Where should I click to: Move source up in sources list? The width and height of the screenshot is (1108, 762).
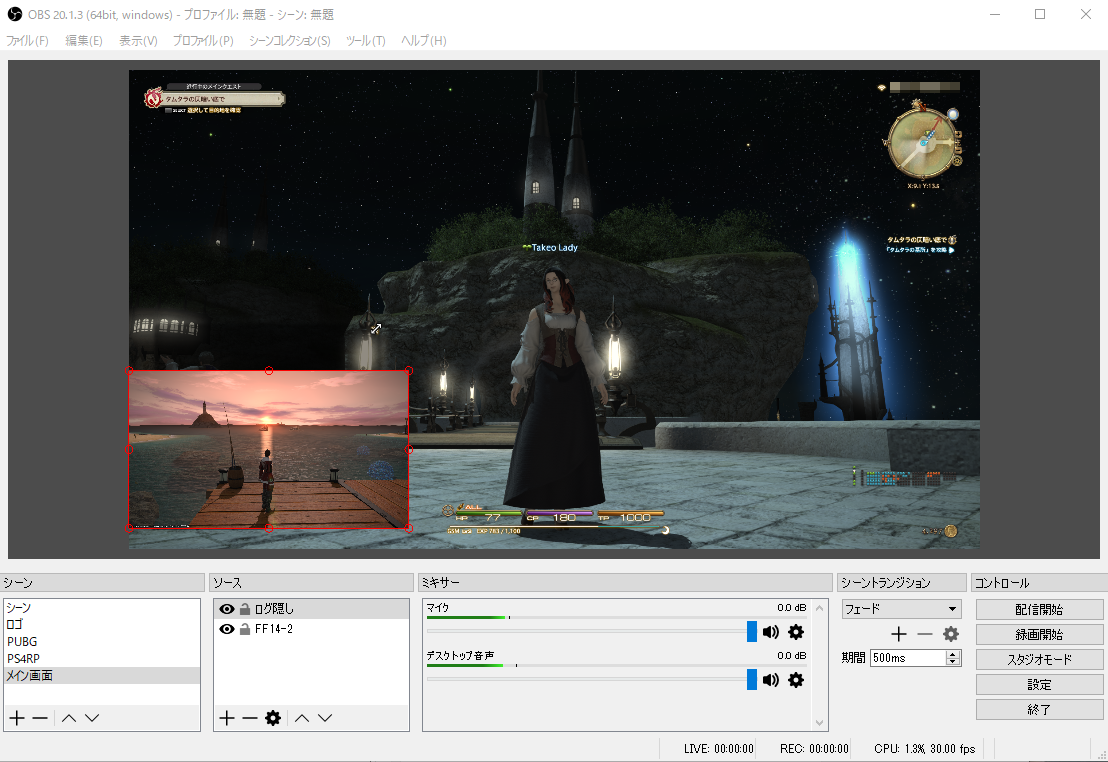[x=302, y=718]
